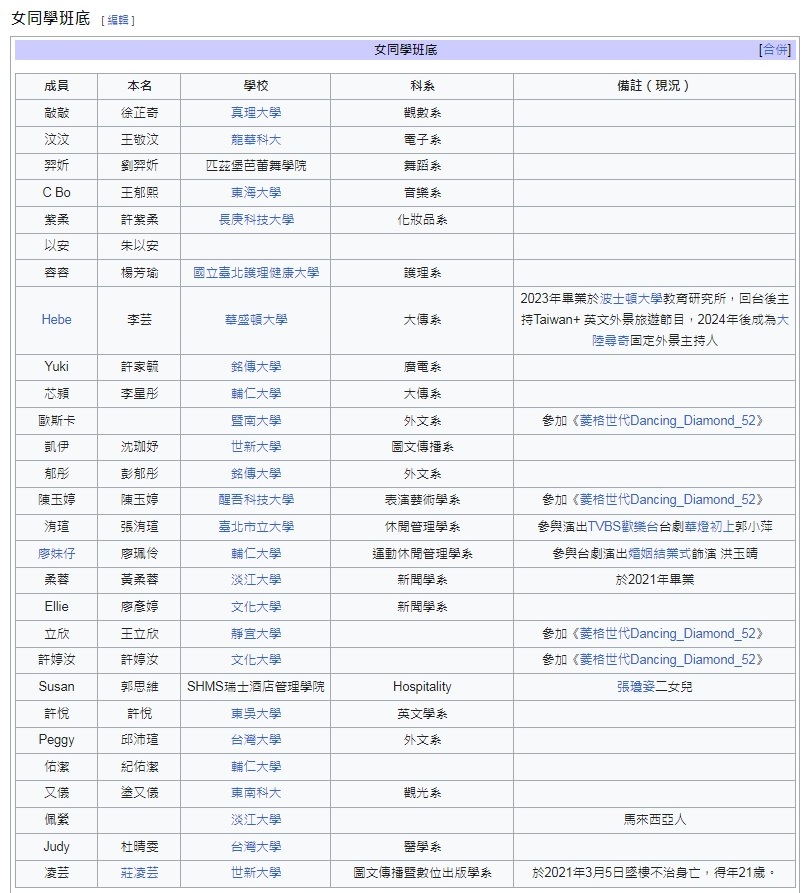This screenshot has width=804, height=893.
Task: Click the 東海大學 link
Action: pyautogui.click(x=256, y=192)
